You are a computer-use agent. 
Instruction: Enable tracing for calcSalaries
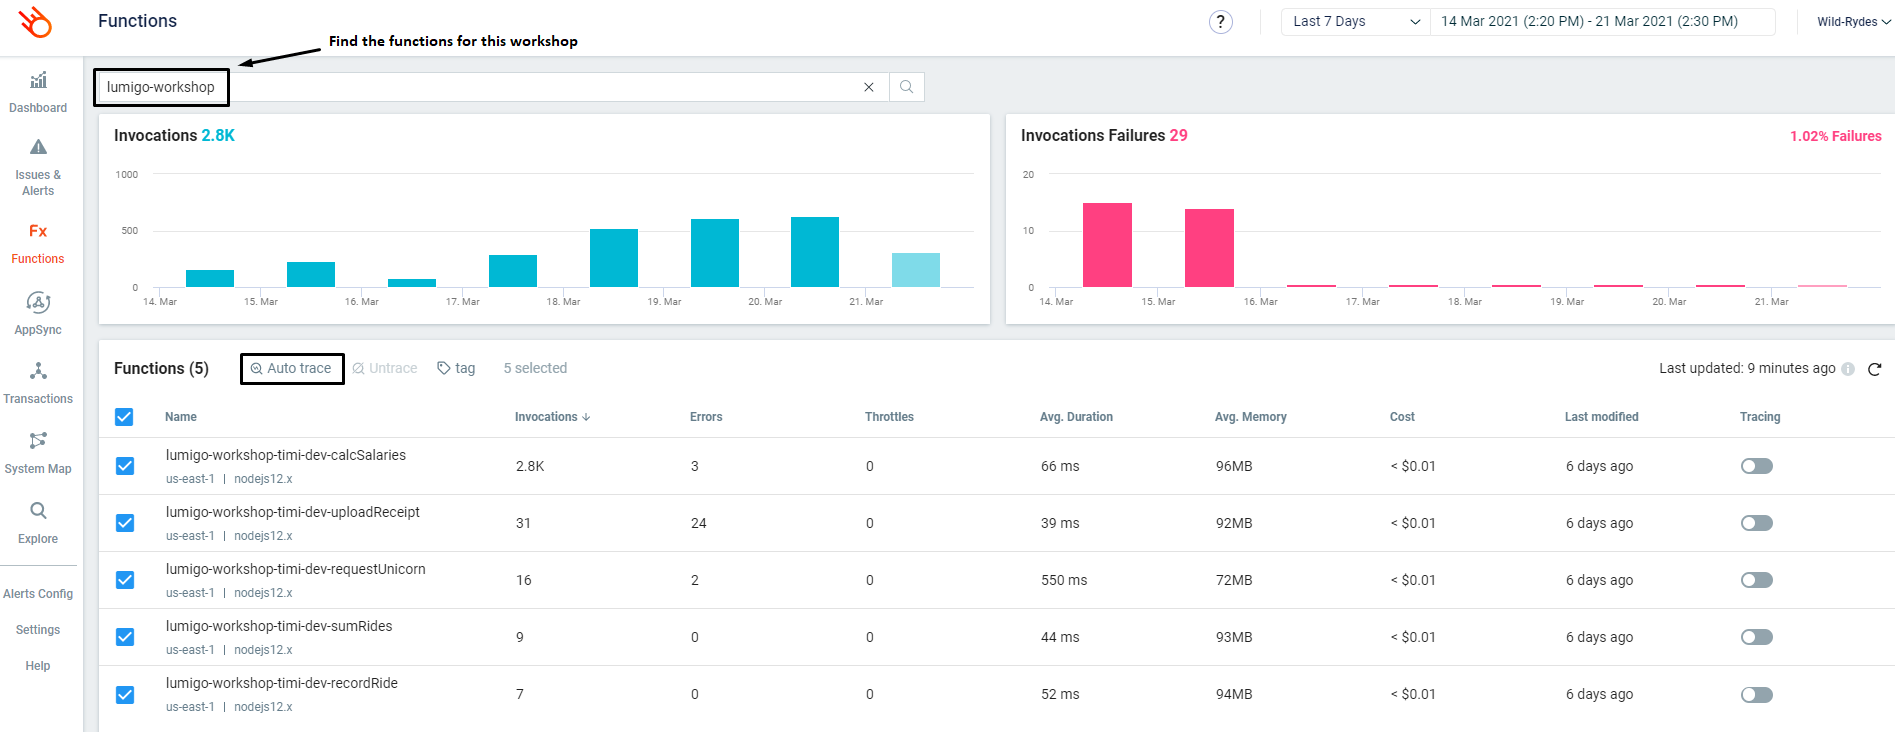coord(1757,466)
